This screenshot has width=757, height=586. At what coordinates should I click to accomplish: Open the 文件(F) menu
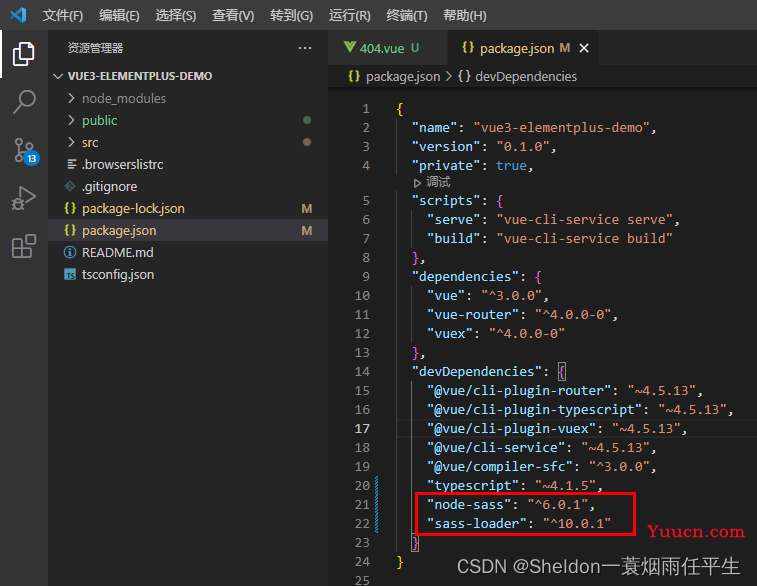(x=63, y=15)
